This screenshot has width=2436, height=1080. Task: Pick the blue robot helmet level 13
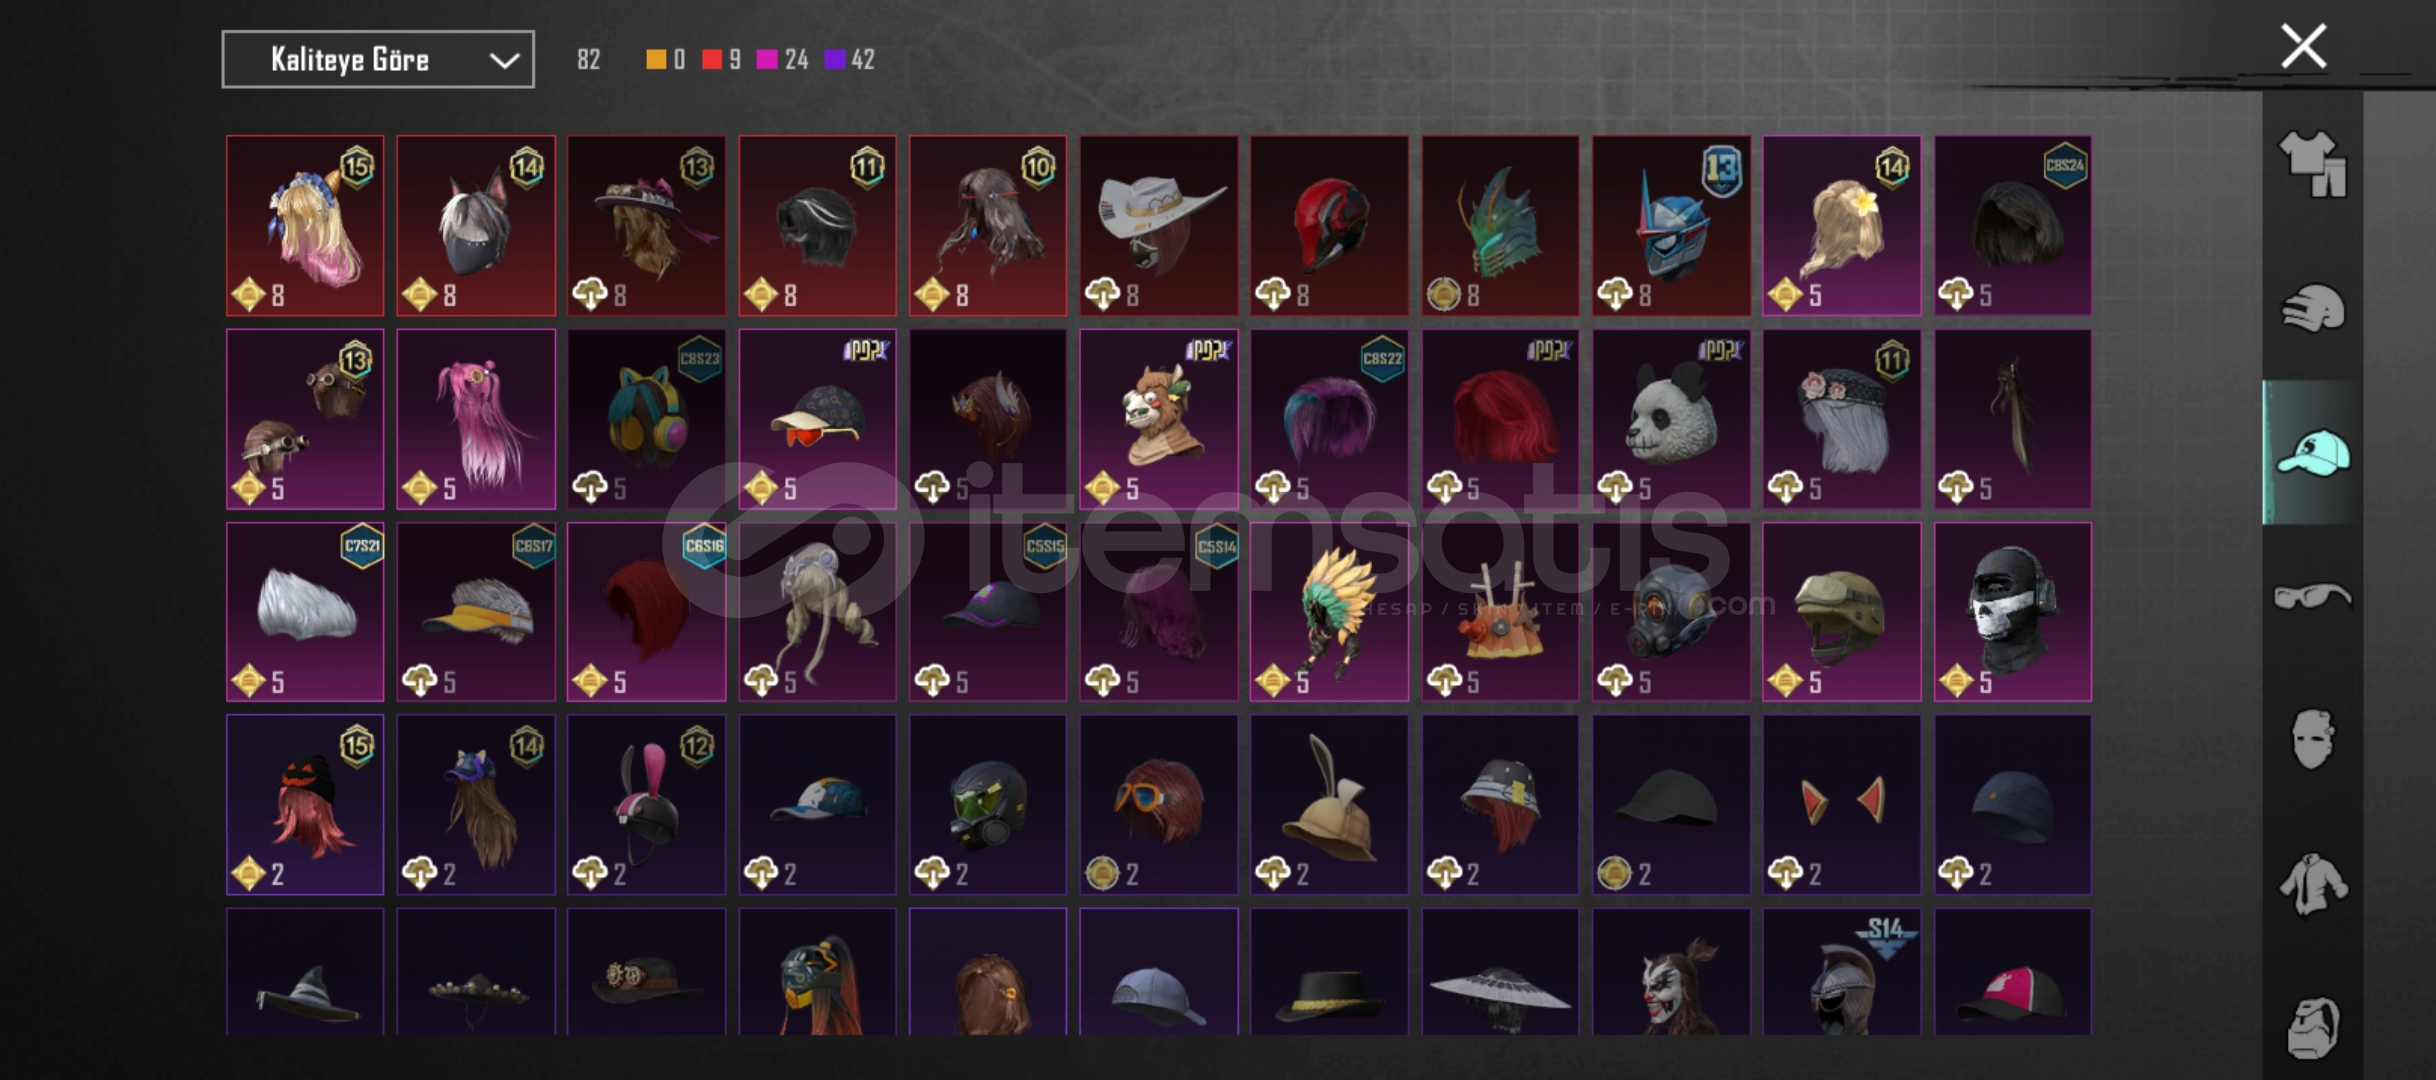pyautogui.click(x=1671, y=226)
